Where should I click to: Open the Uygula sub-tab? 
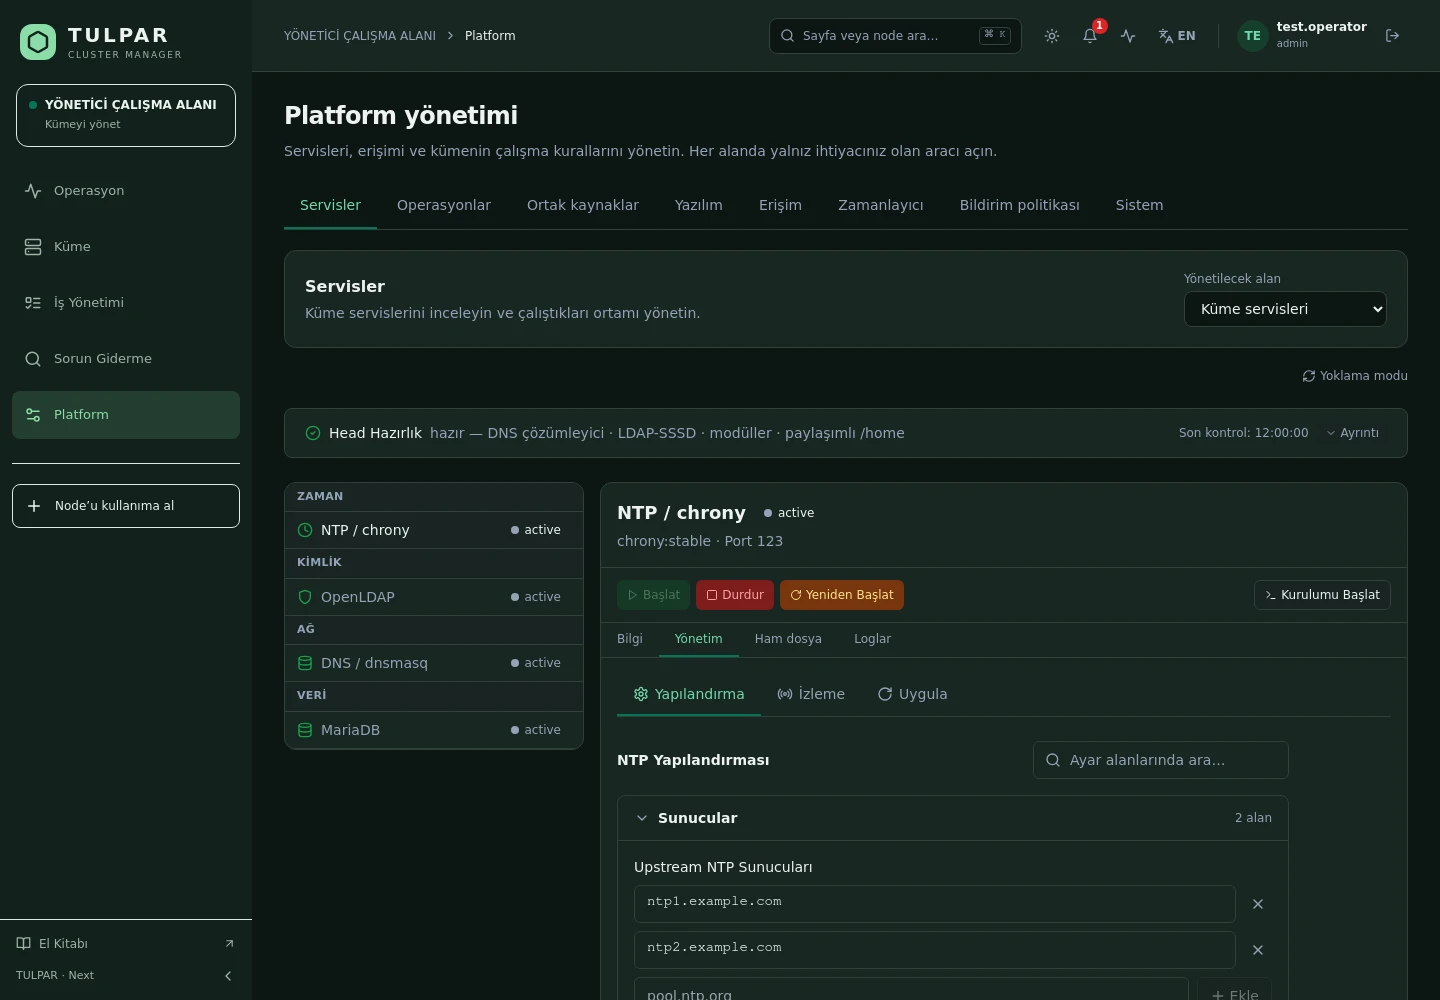[912, 694]
